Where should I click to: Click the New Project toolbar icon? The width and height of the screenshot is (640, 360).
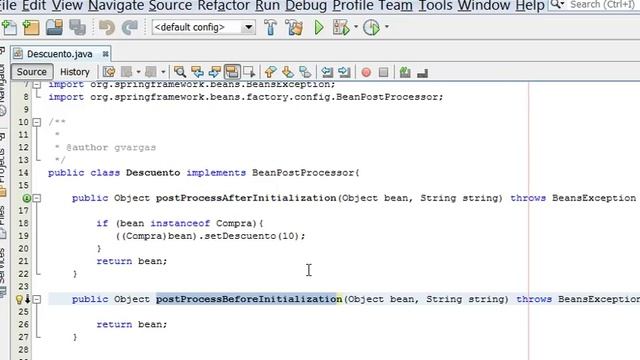(31, 27)
